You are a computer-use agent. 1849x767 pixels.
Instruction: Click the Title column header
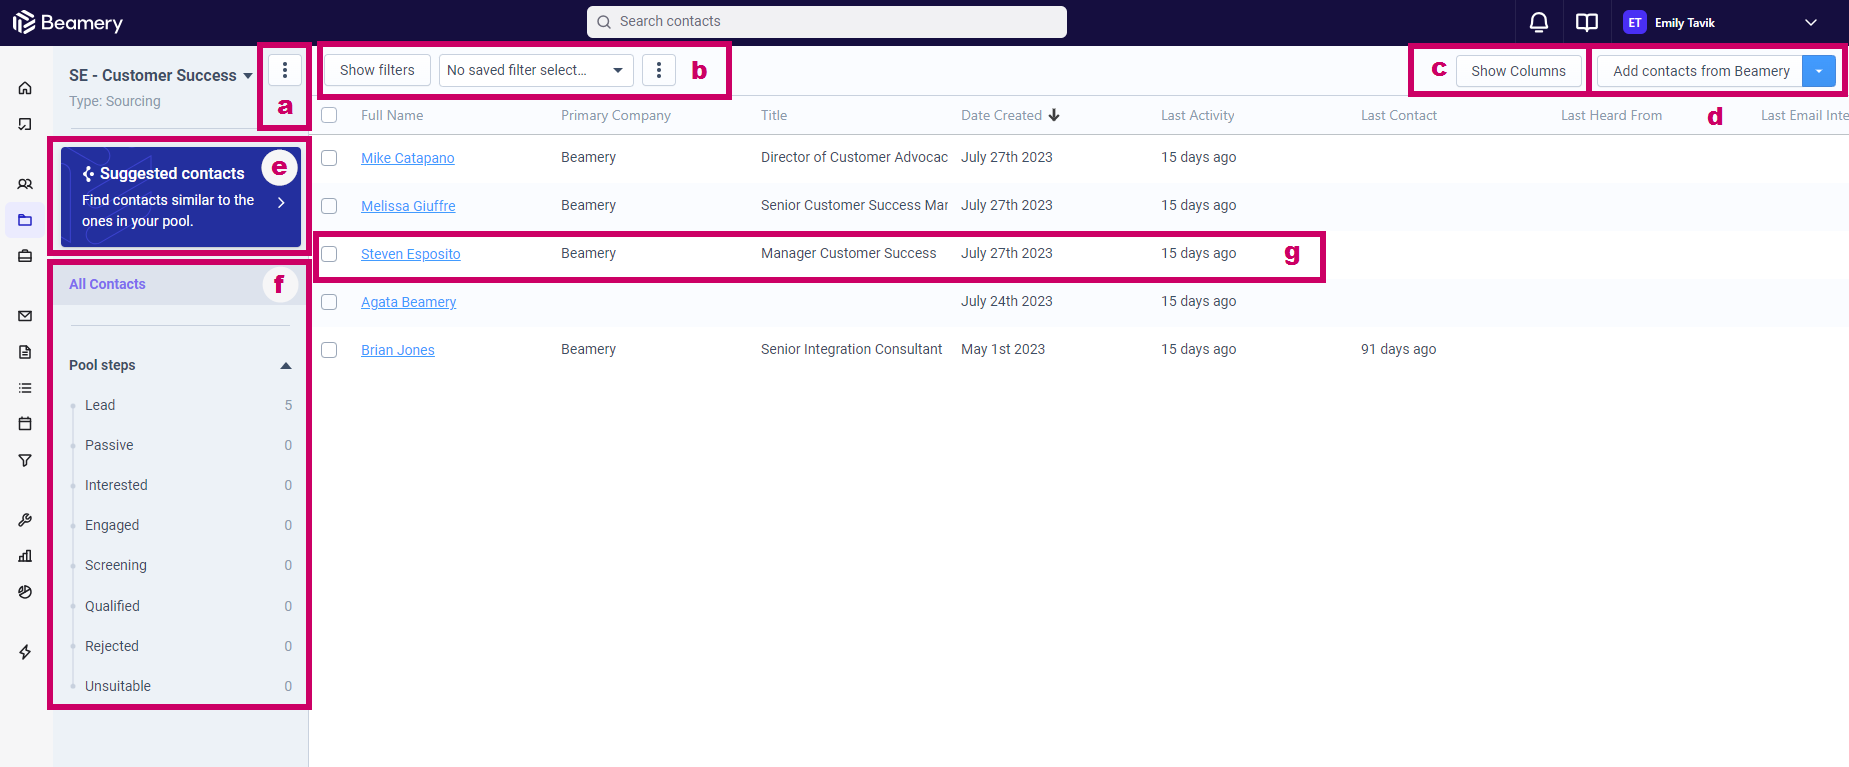pos(774,115)
